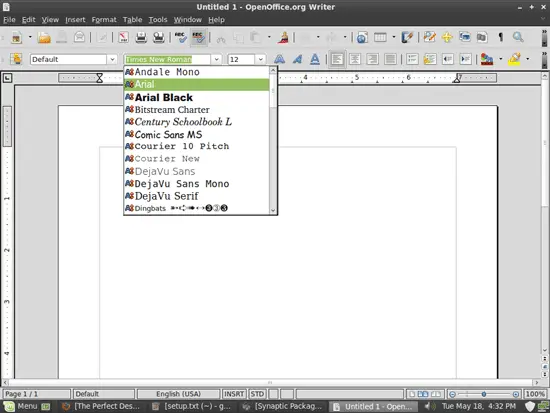Open the Format menu
This screenshot has height=413, width=550.
104,20
